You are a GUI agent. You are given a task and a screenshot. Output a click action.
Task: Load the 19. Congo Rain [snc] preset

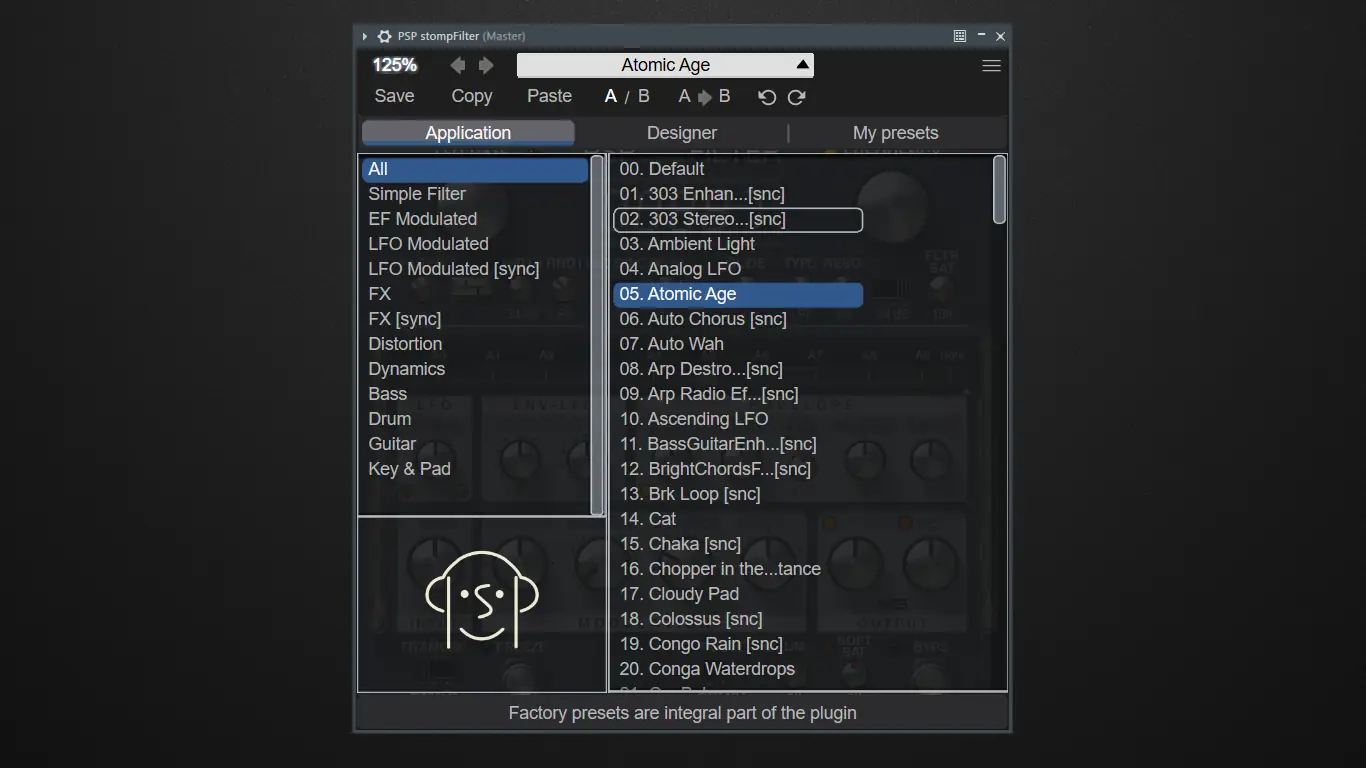point(738,644)
